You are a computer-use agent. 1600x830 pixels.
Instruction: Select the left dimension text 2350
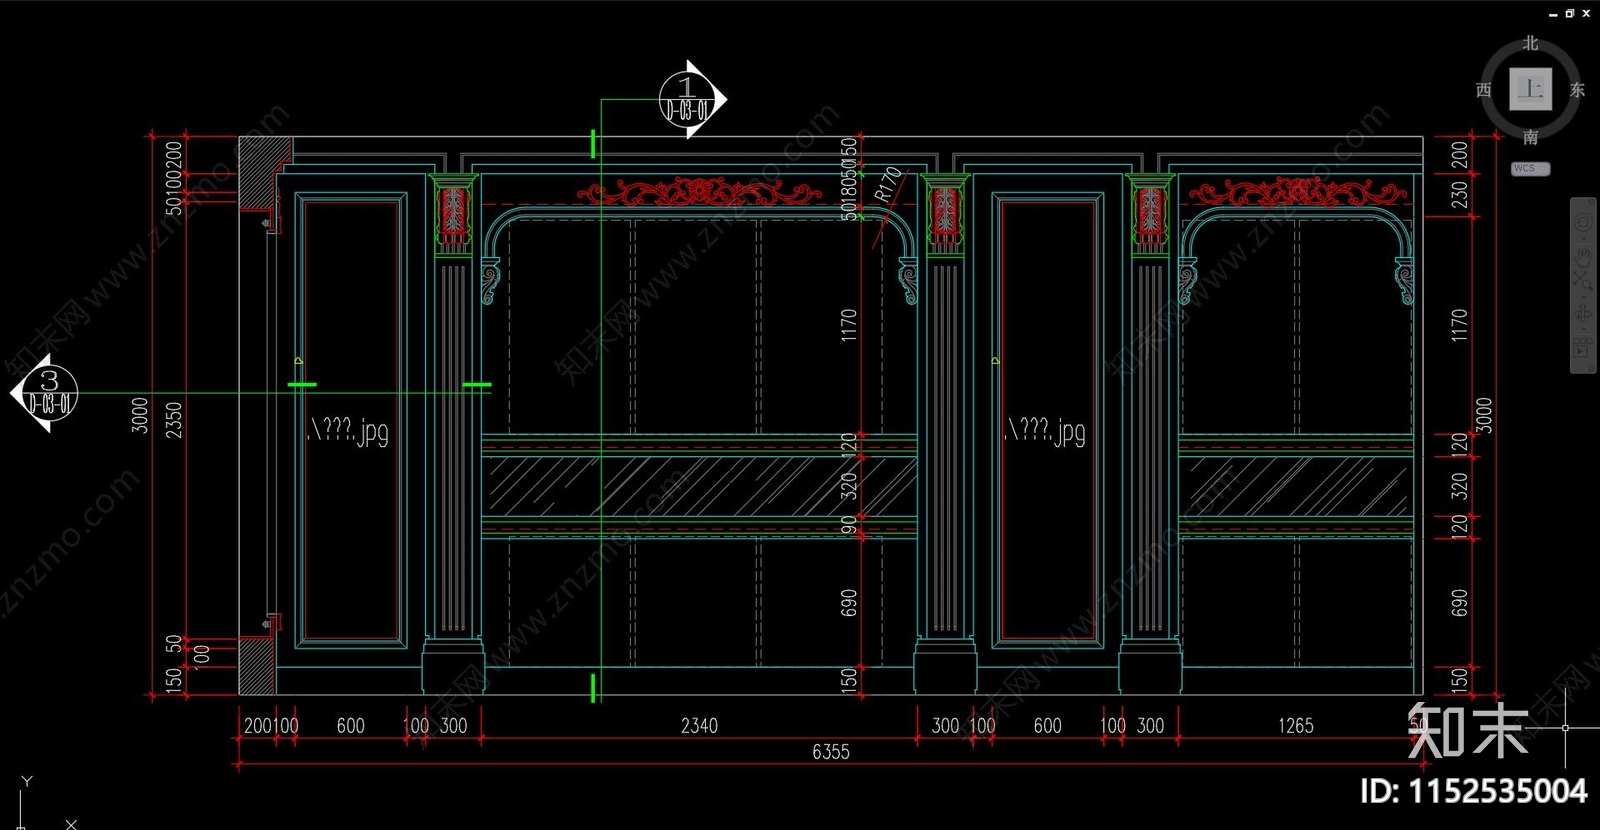coord(174,419)
